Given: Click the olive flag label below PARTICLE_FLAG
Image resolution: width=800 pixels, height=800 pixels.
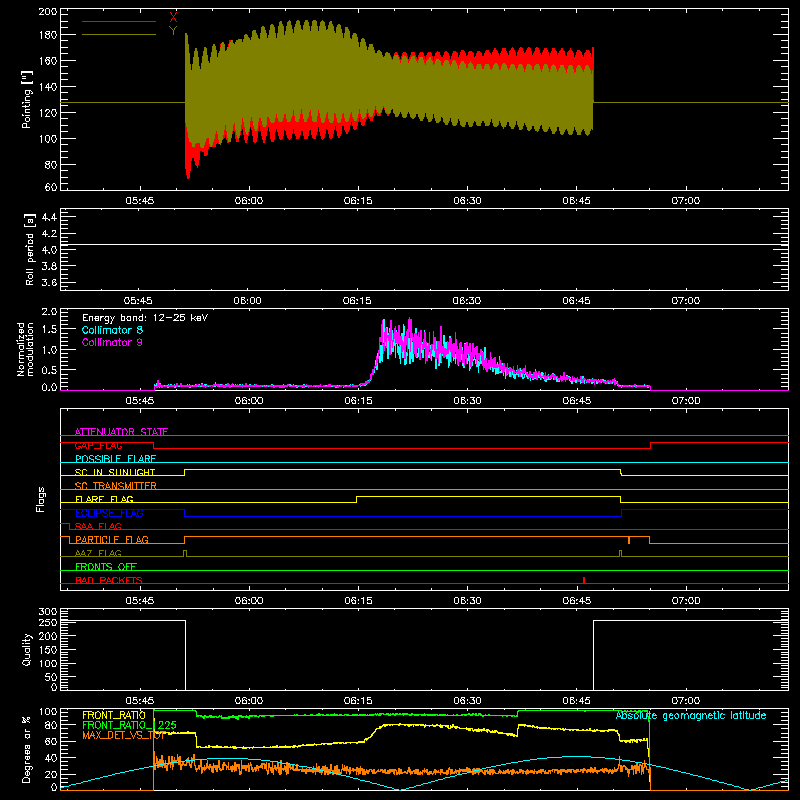Looking at the screenshot, I should click(x=98, y=553).
